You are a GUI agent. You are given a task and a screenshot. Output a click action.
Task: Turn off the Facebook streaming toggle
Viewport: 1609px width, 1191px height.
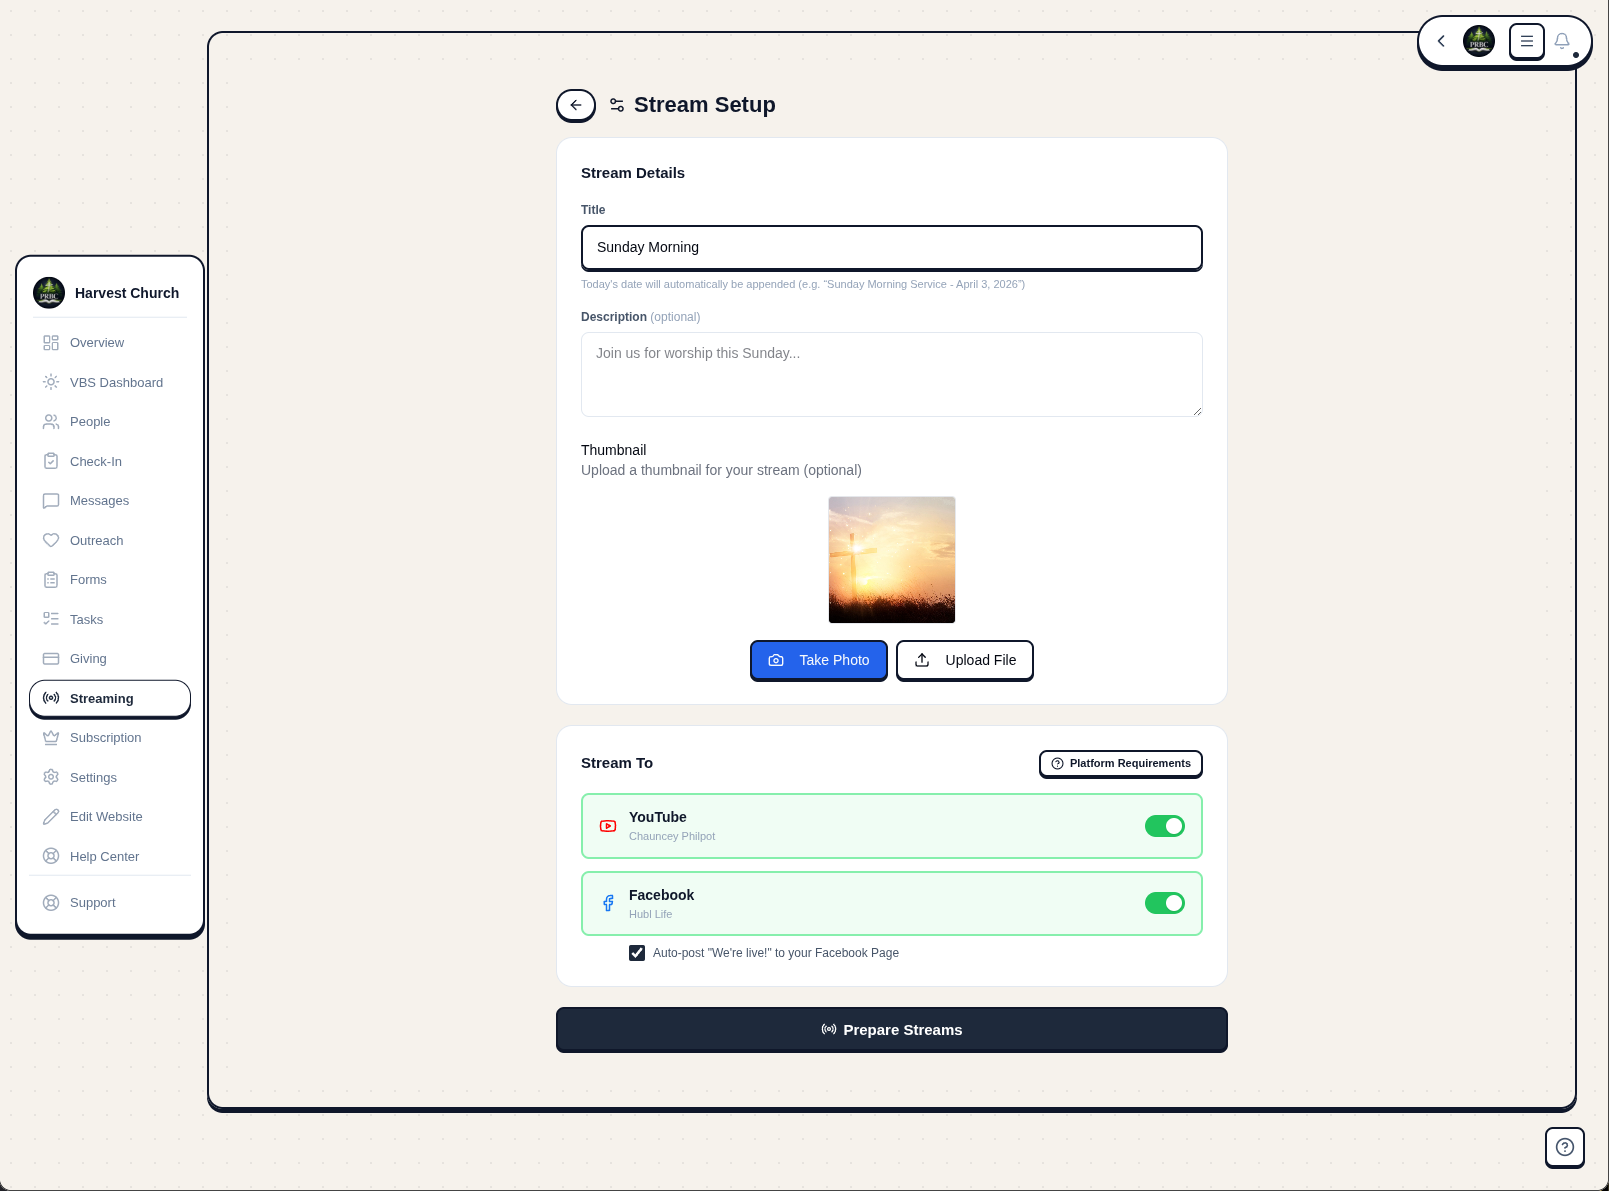coord(1164,903)
